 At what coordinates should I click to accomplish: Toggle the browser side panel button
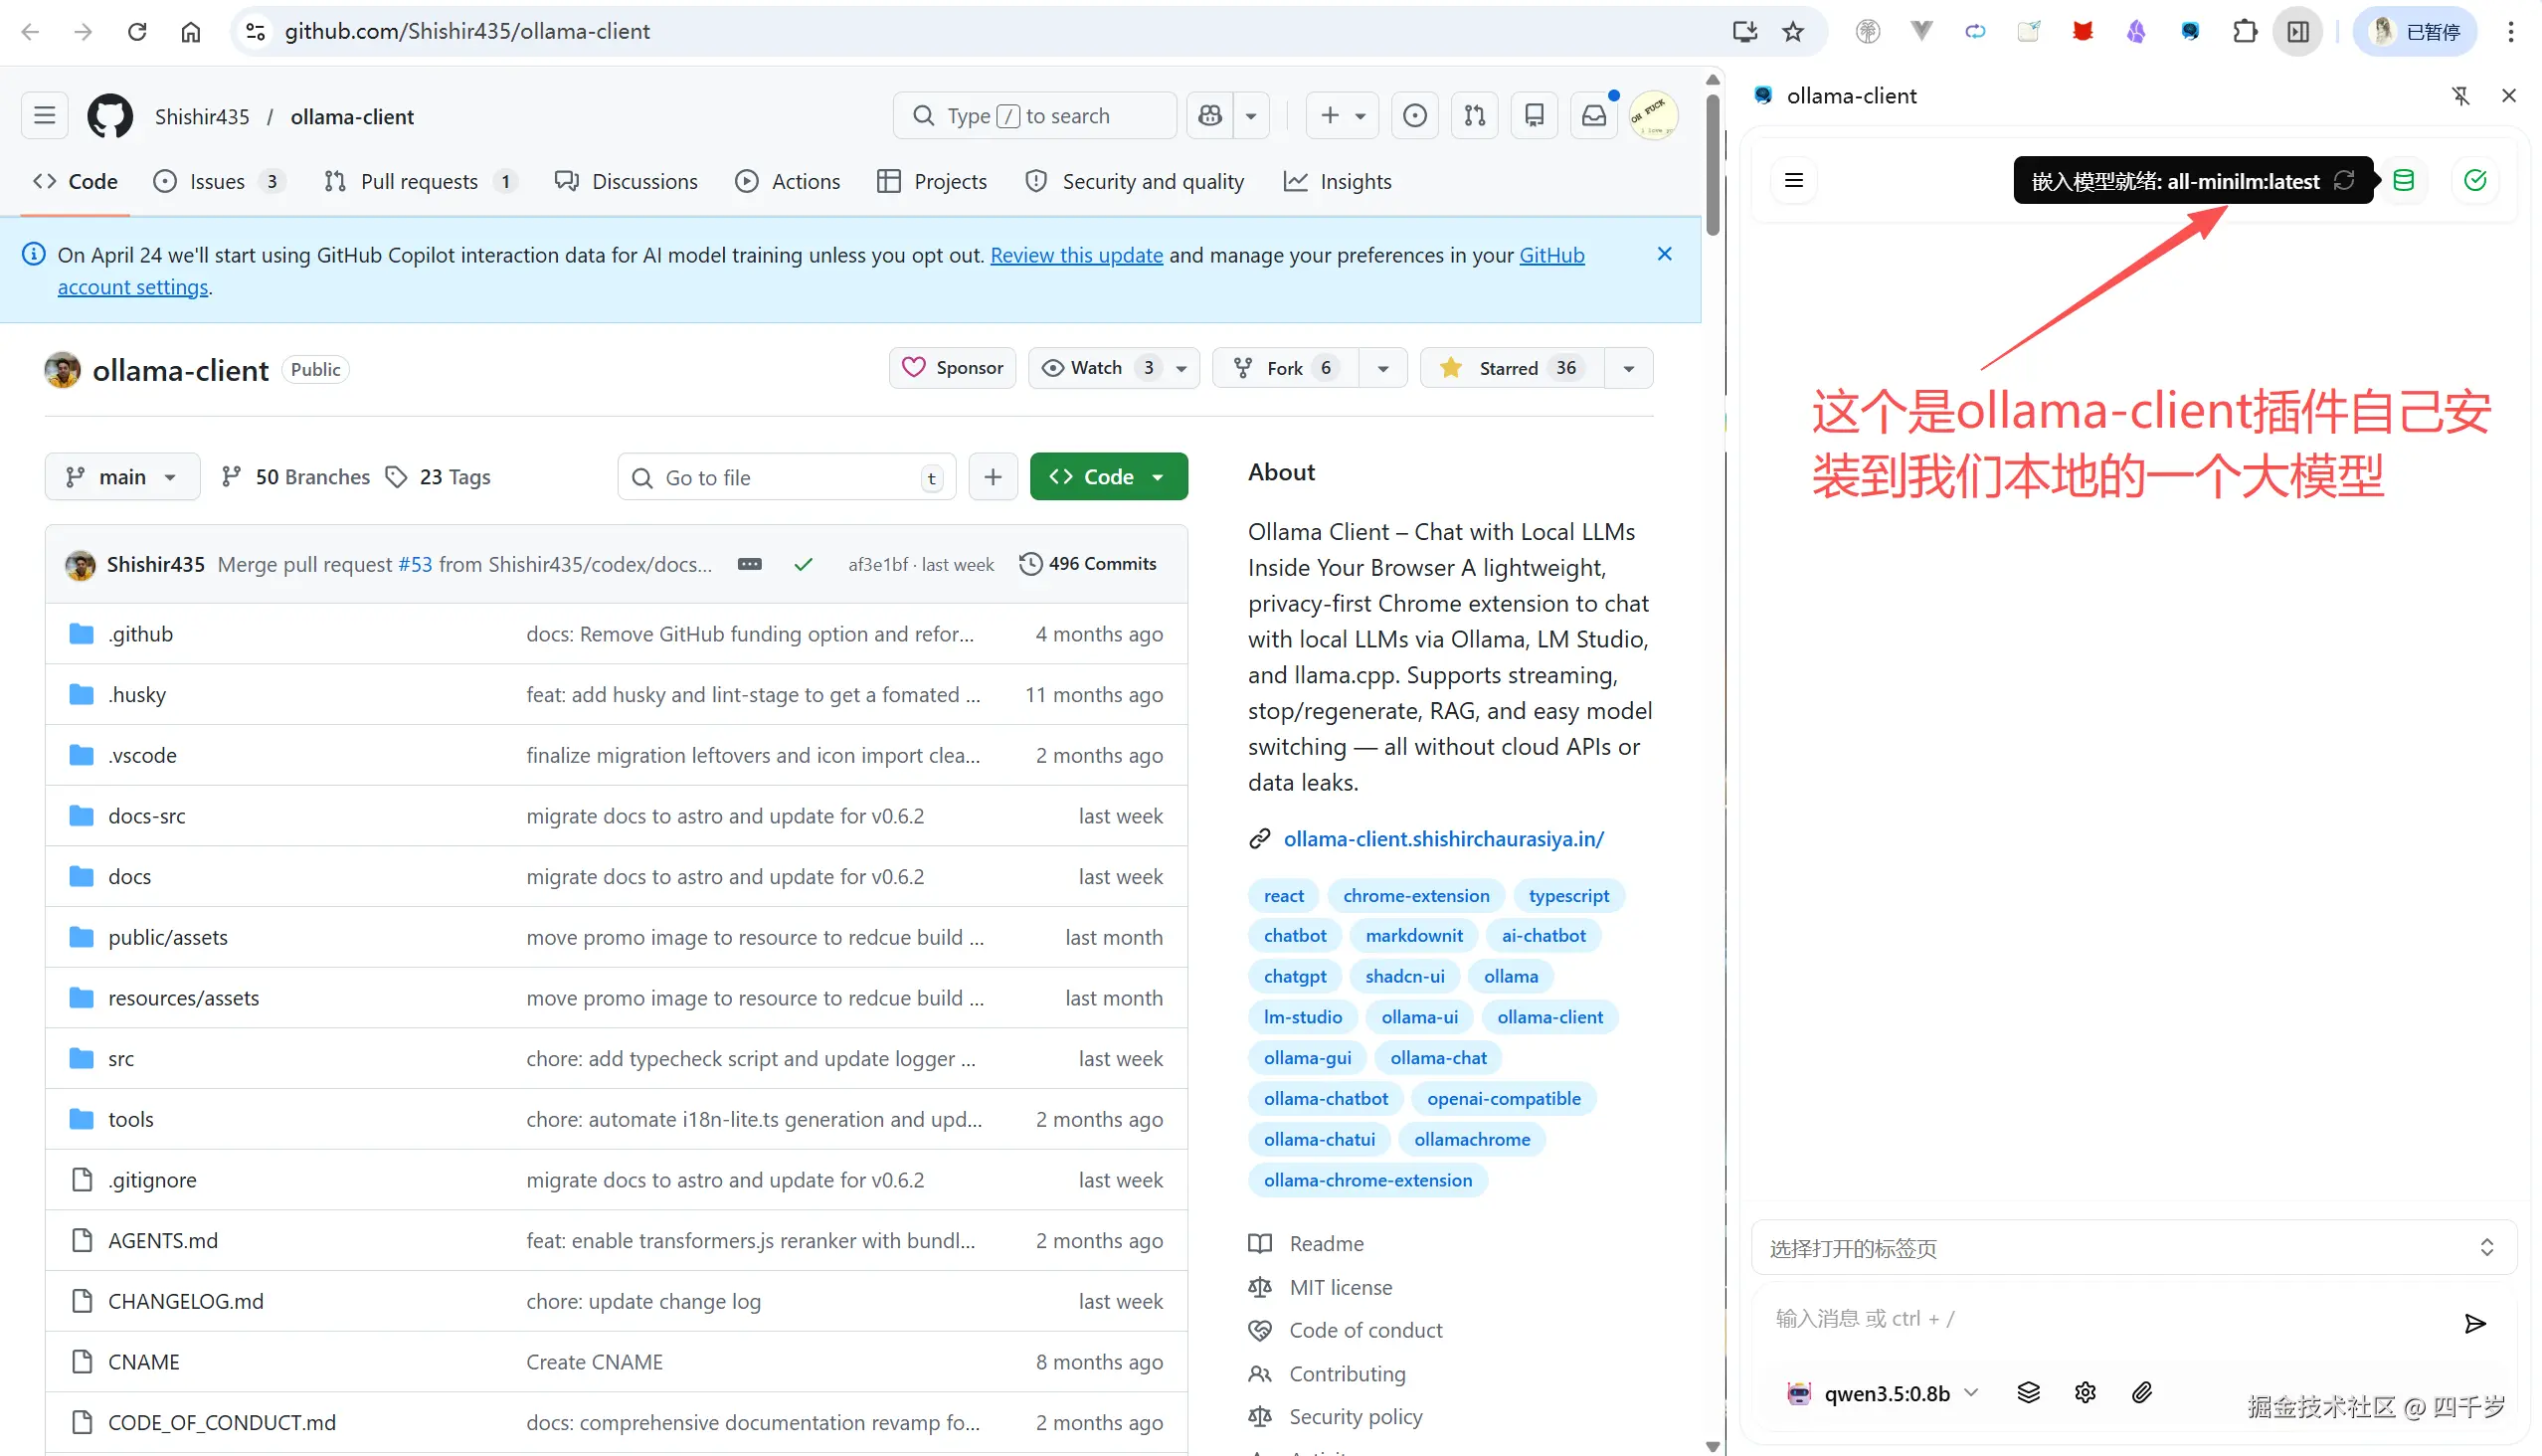(2298, 32)
